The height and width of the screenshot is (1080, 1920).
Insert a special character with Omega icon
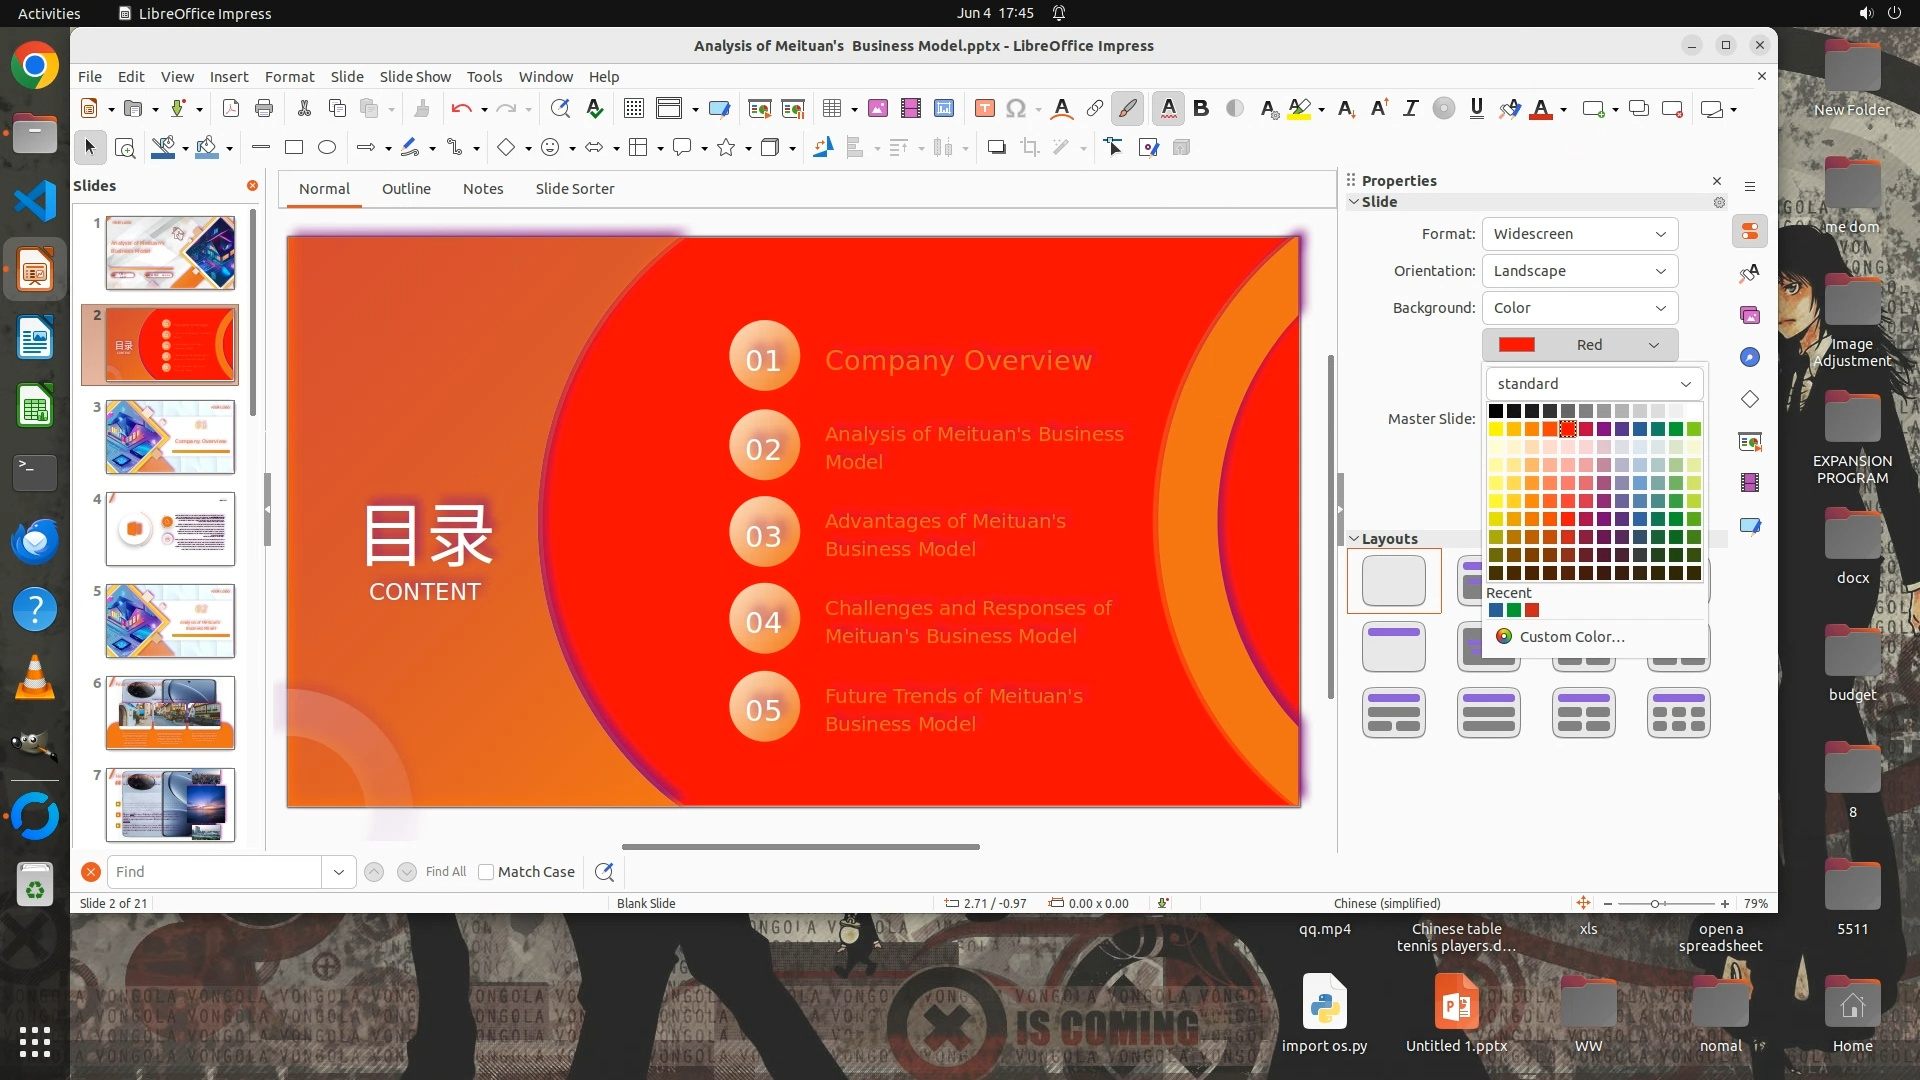[x=1016, y=109]
